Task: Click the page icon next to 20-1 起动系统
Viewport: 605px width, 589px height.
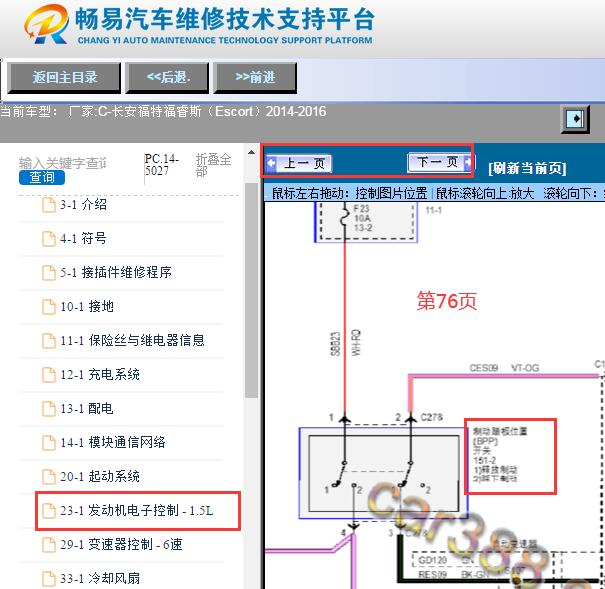Action: point(49,476)
